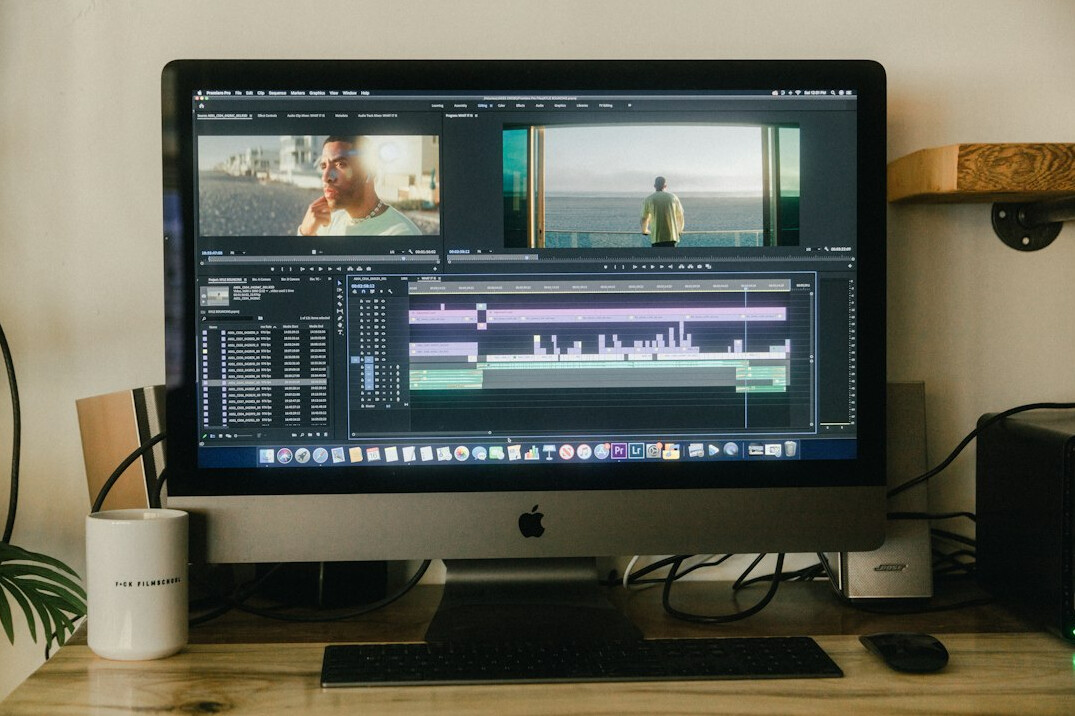Open the File menu

(239, 93)
